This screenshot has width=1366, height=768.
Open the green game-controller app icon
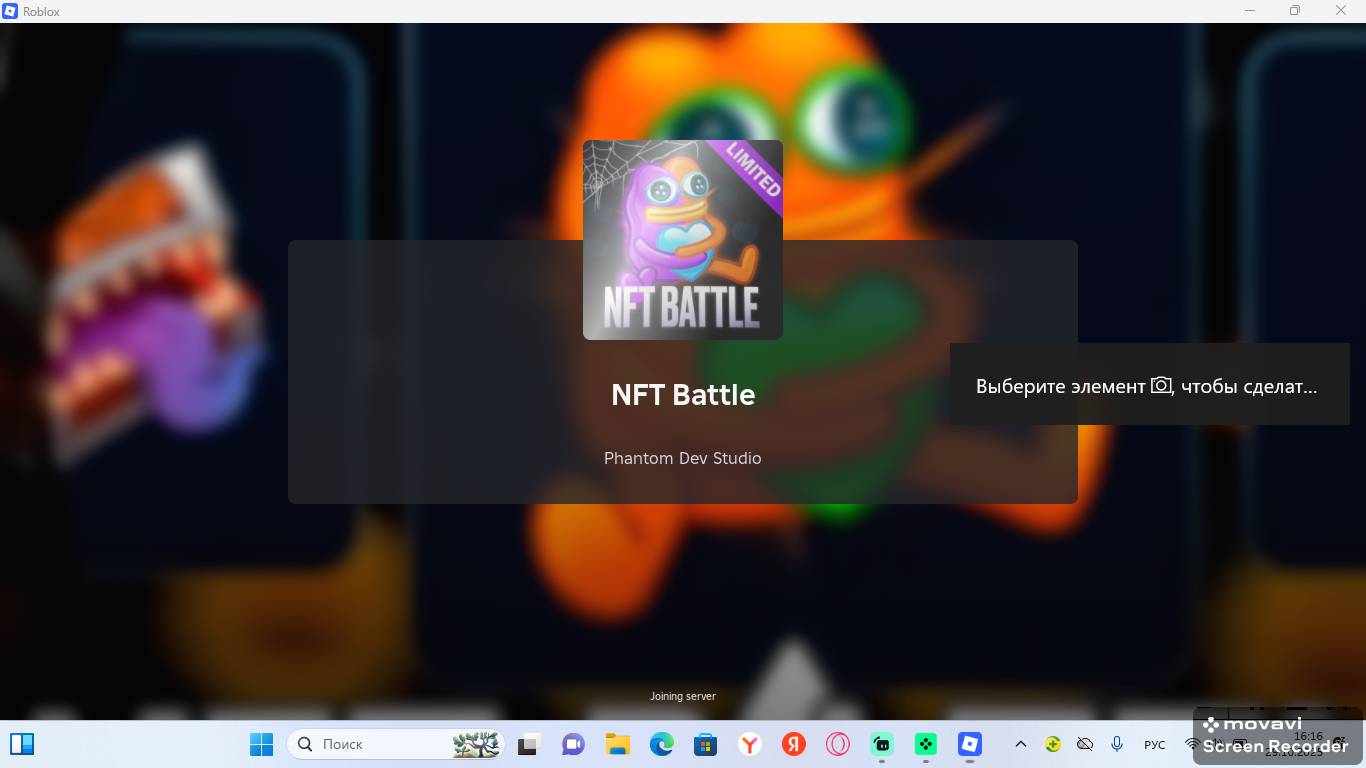(925, 744)
